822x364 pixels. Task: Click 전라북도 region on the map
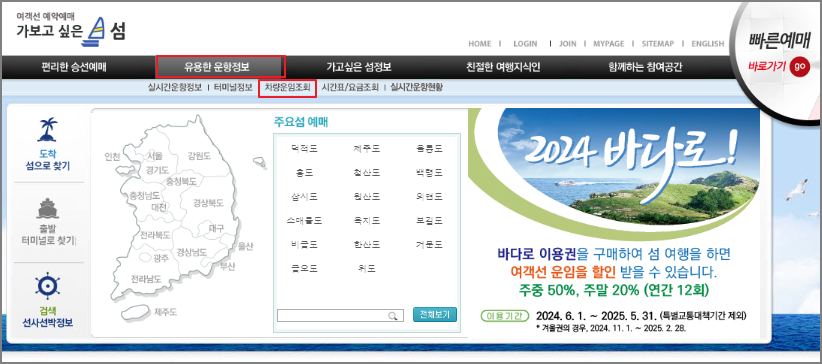tap(155, 234)
